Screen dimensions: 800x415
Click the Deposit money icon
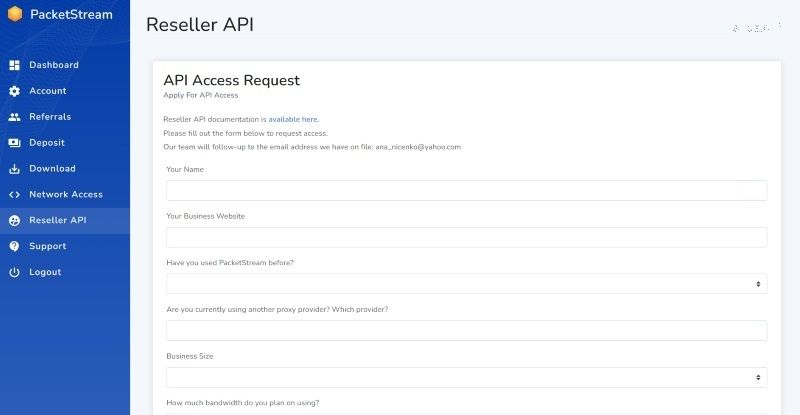[14, 143]
